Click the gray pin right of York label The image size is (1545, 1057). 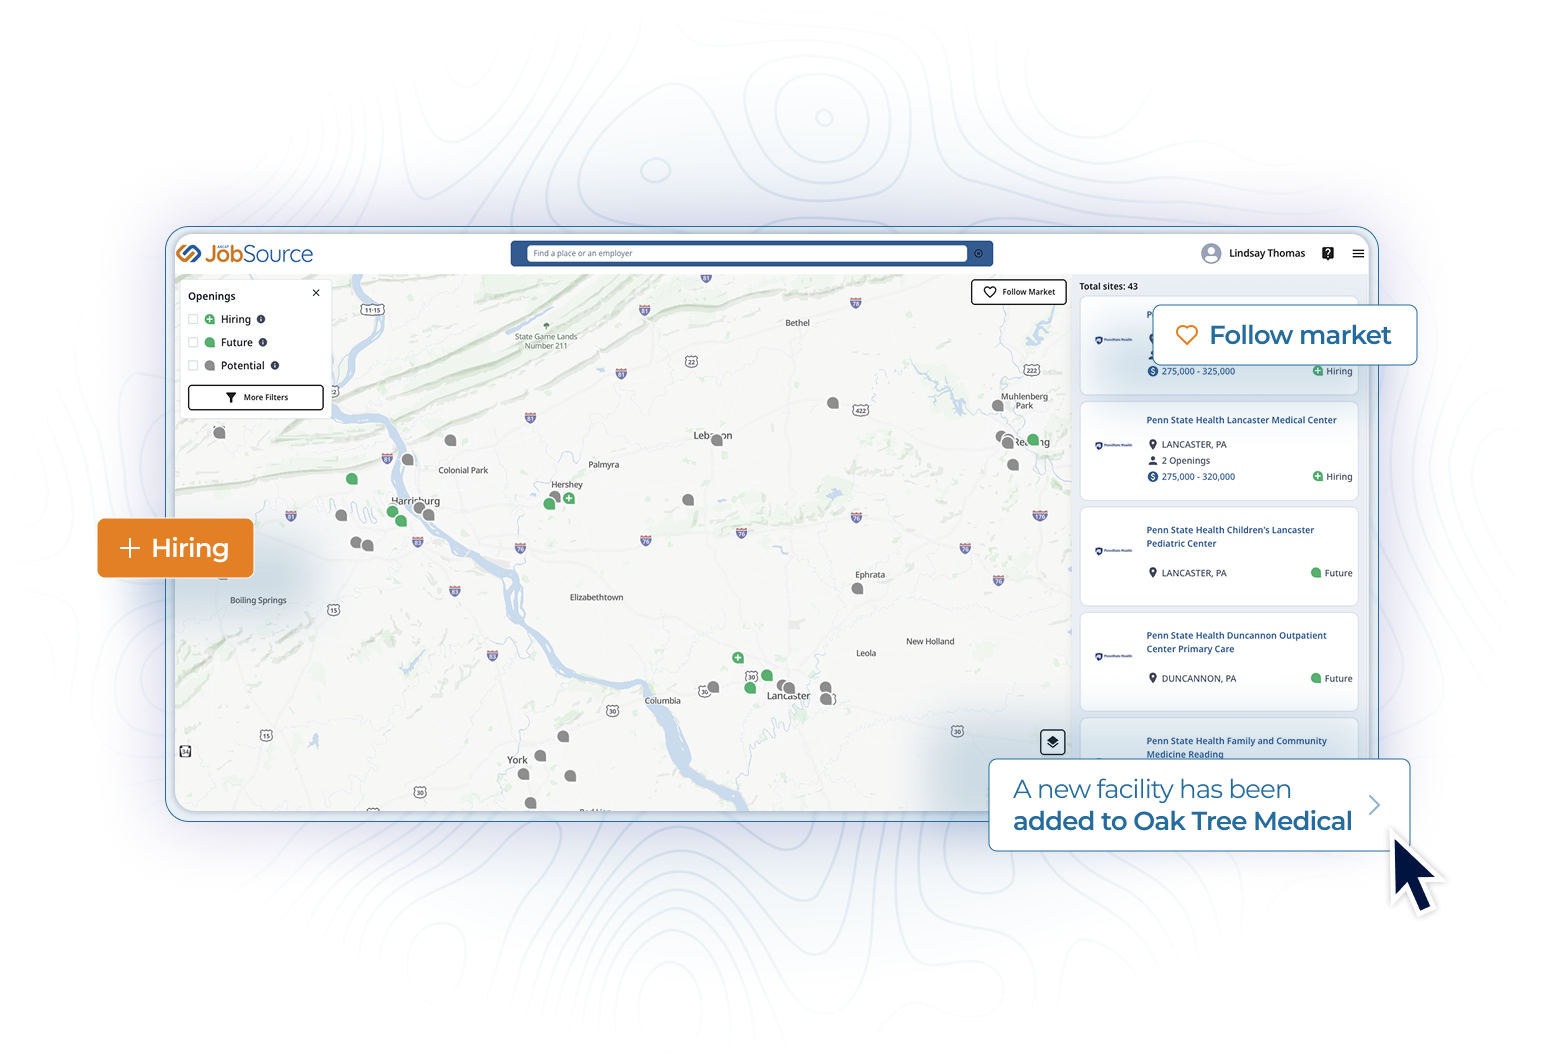(x=540, y=756)
